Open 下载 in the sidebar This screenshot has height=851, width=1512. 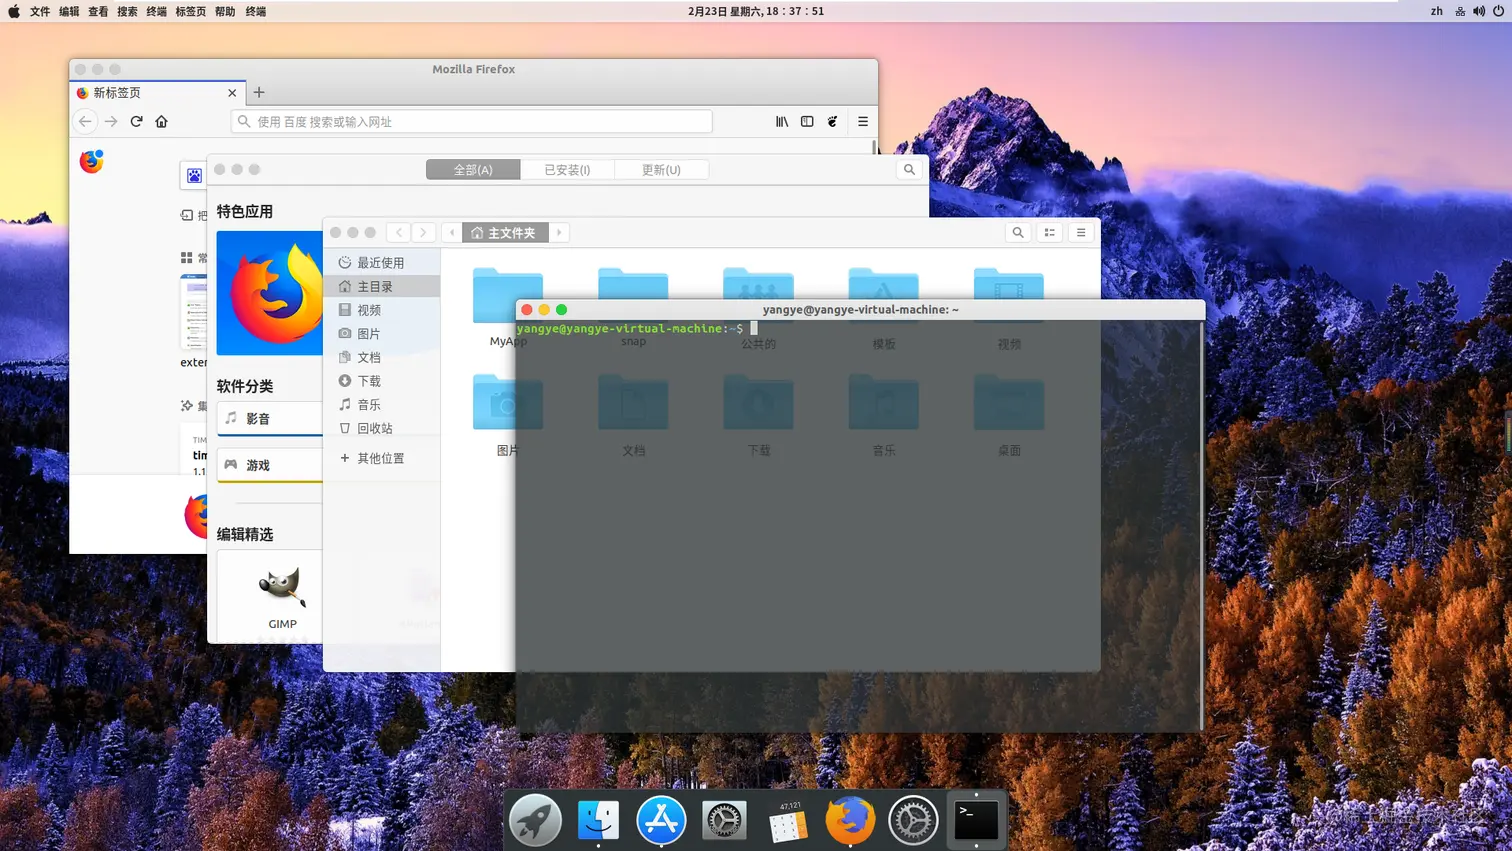pos(382,381)
